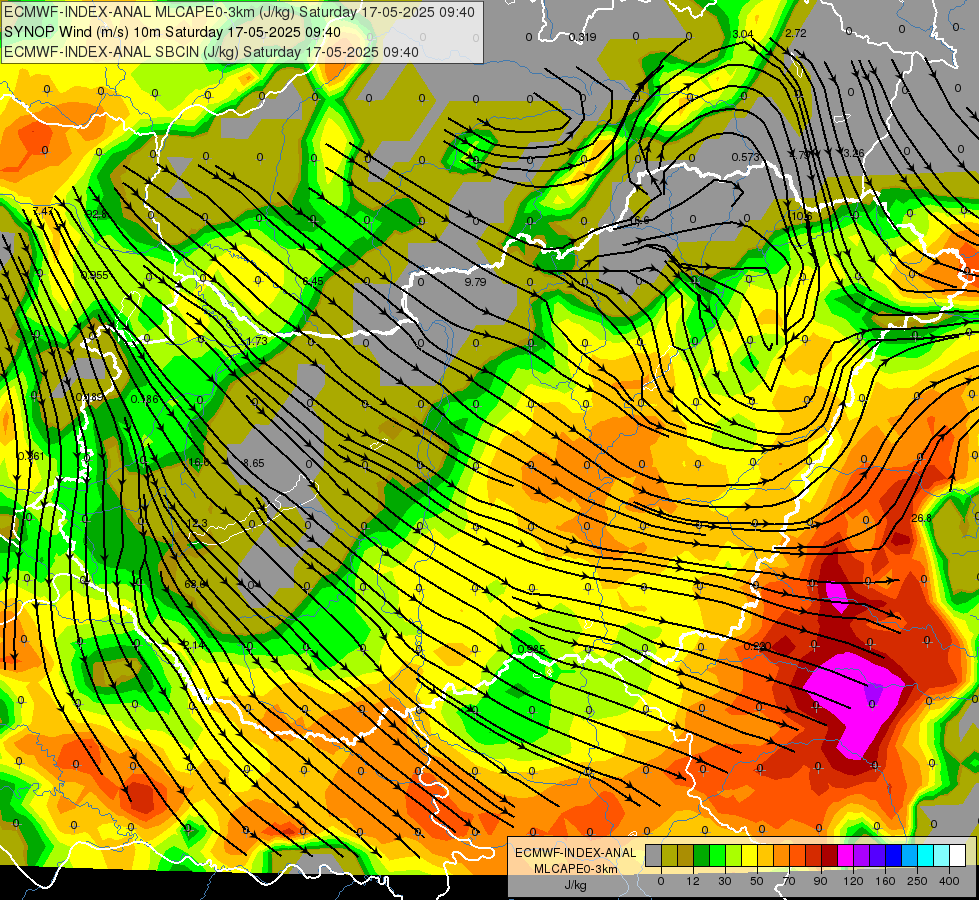Click the 7.47 value on the map

[43, 212]
